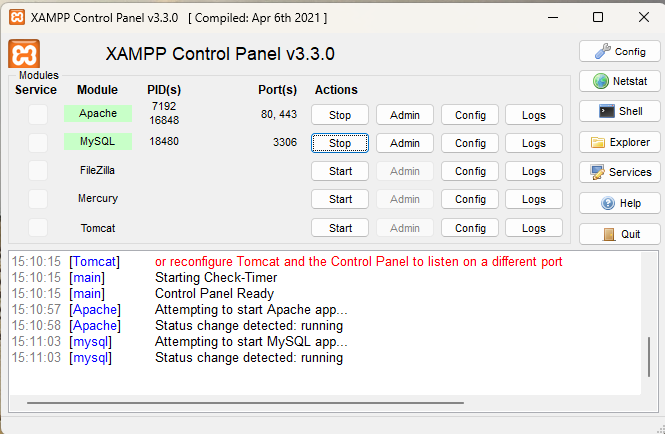Stop the MySQL module
The image size is (665, 434).
(340, 143)
